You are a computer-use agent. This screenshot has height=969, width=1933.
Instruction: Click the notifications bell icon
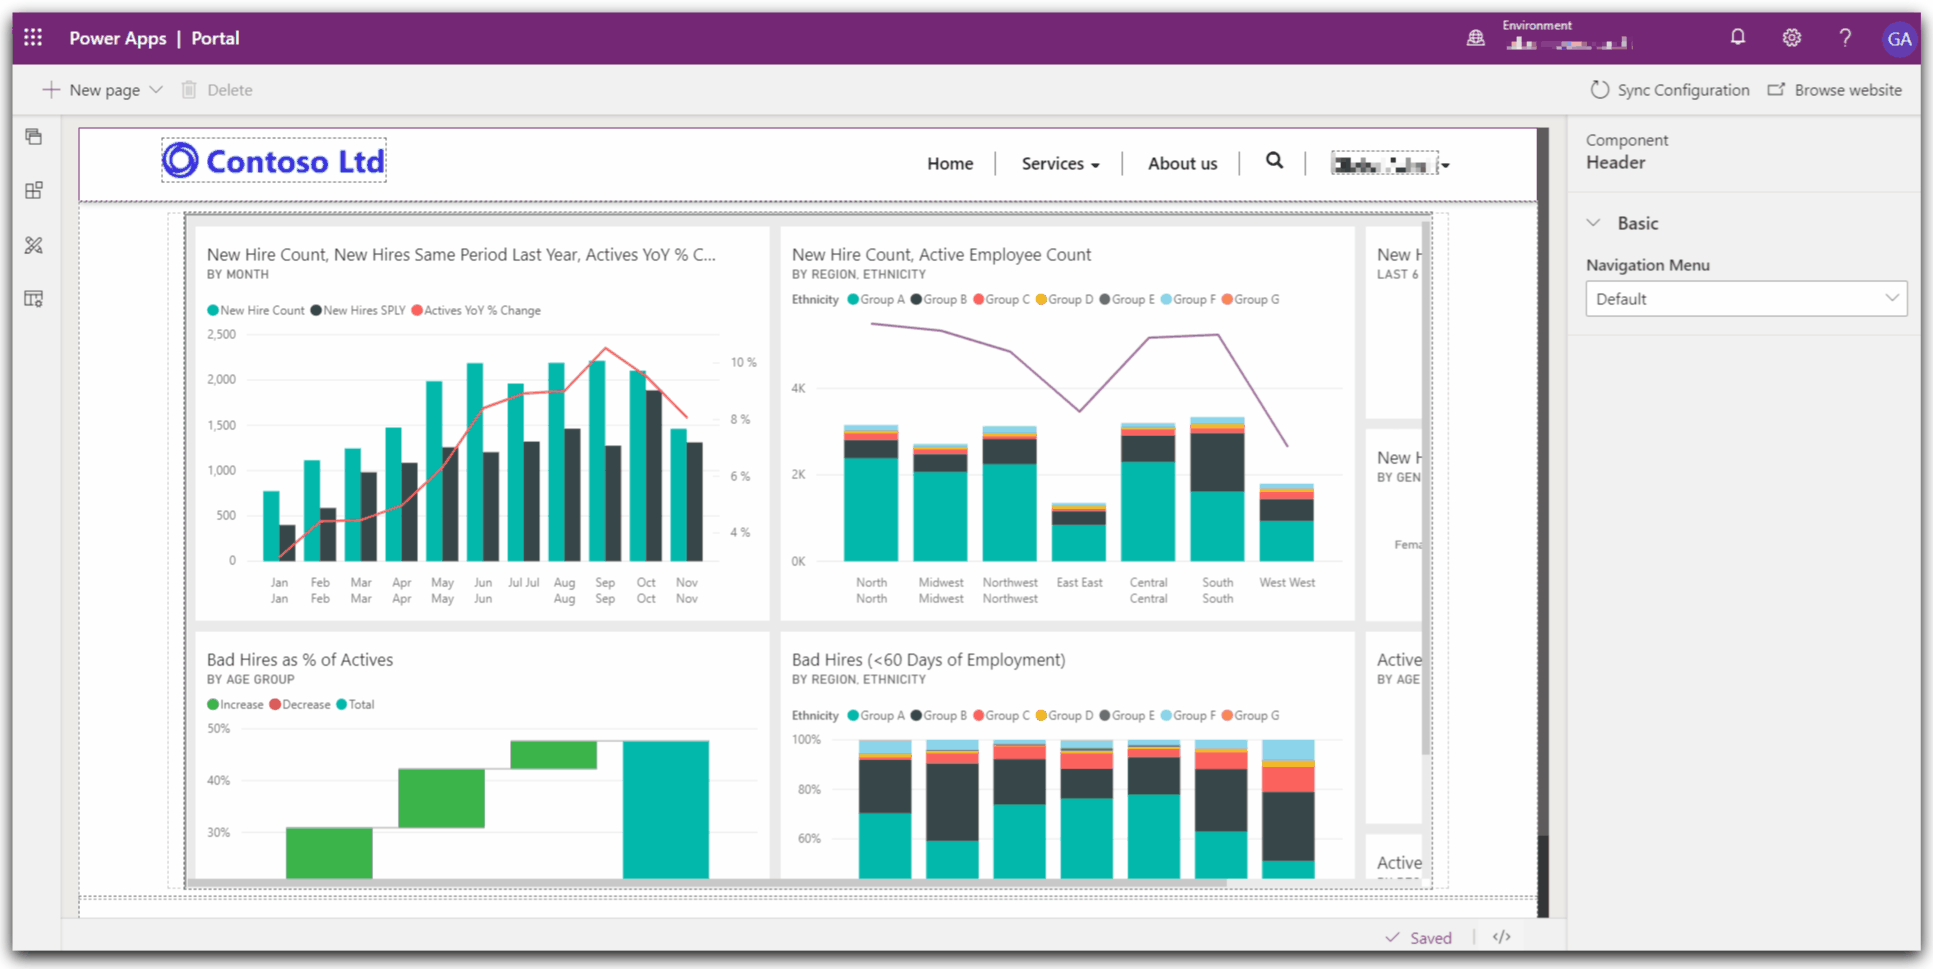pos(1738,38)
